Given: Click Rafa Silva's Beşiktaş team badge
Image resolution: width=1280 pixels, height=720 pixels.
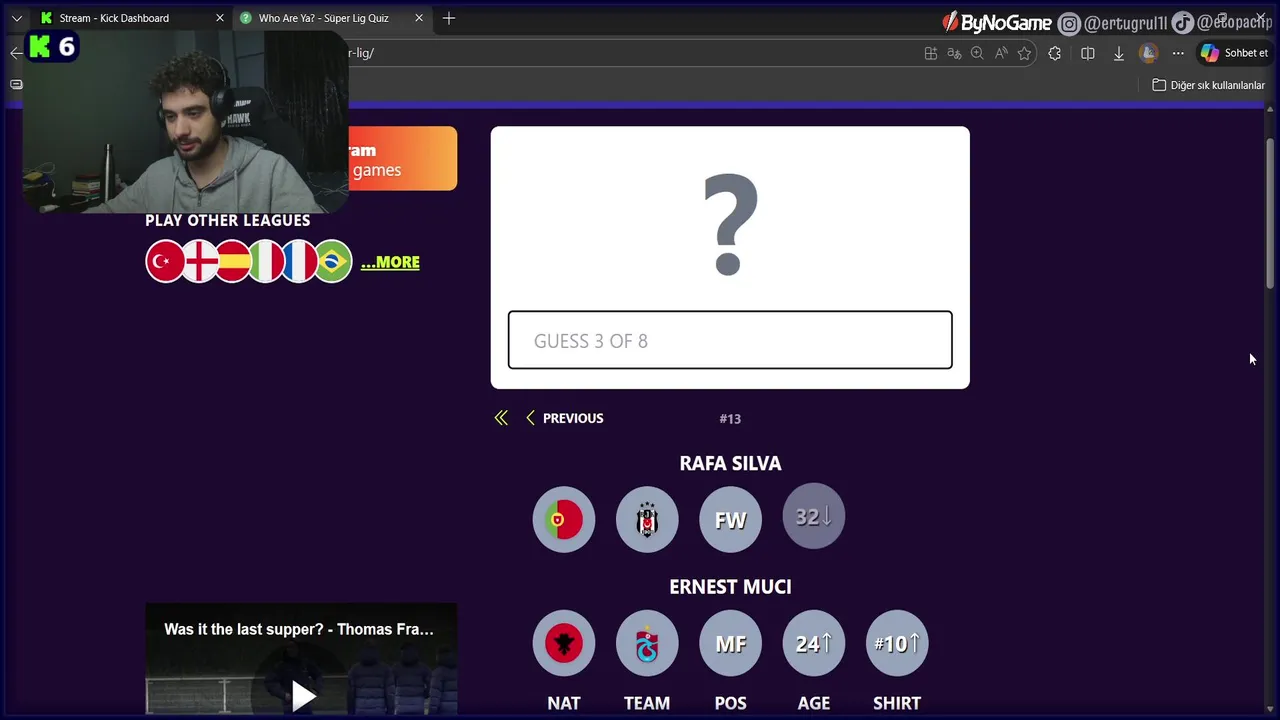Looking at the screenshot, I should [647, 520].
